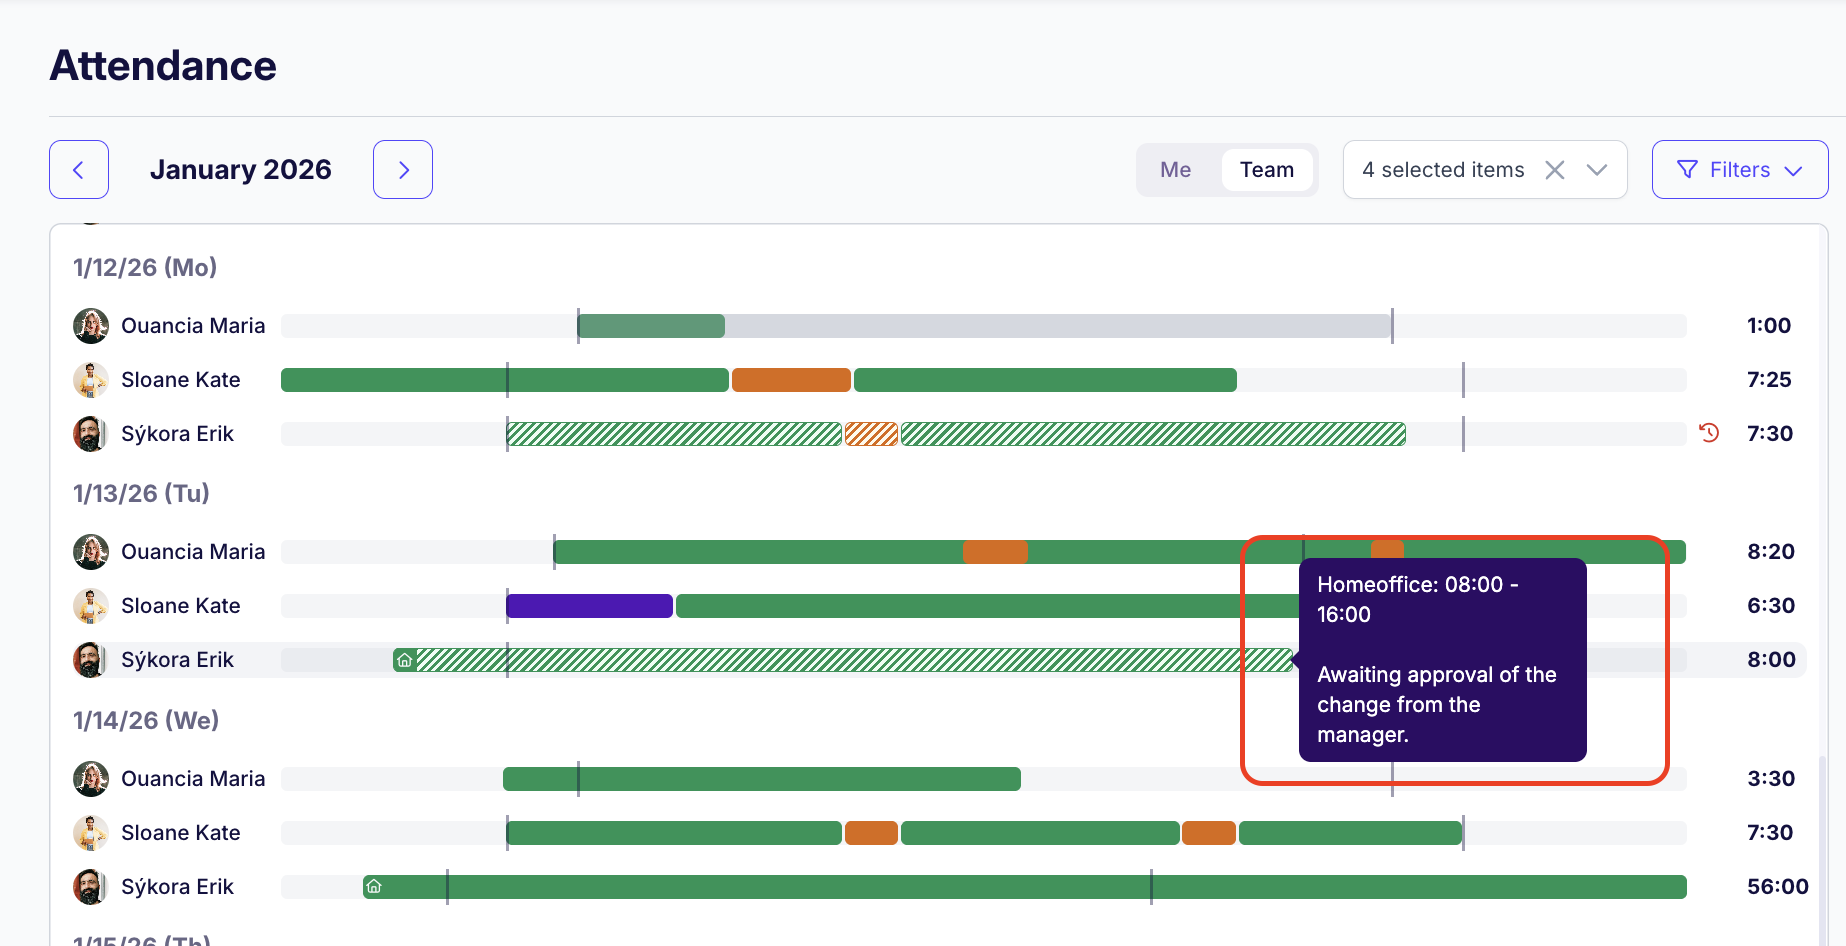Click the January 2026 month label
Viewport: 1846px width, 946px height.
240,170
